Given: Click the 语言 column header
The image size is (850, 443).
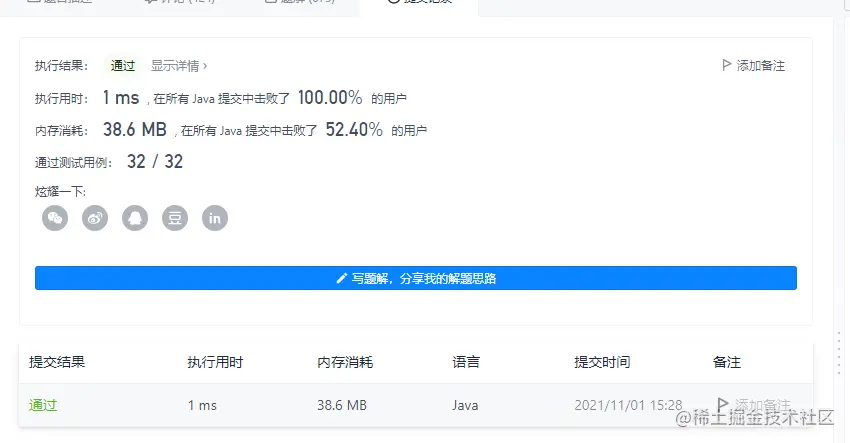Looking at the screenshot, I should pyautogui.click(x=466, y=362).
